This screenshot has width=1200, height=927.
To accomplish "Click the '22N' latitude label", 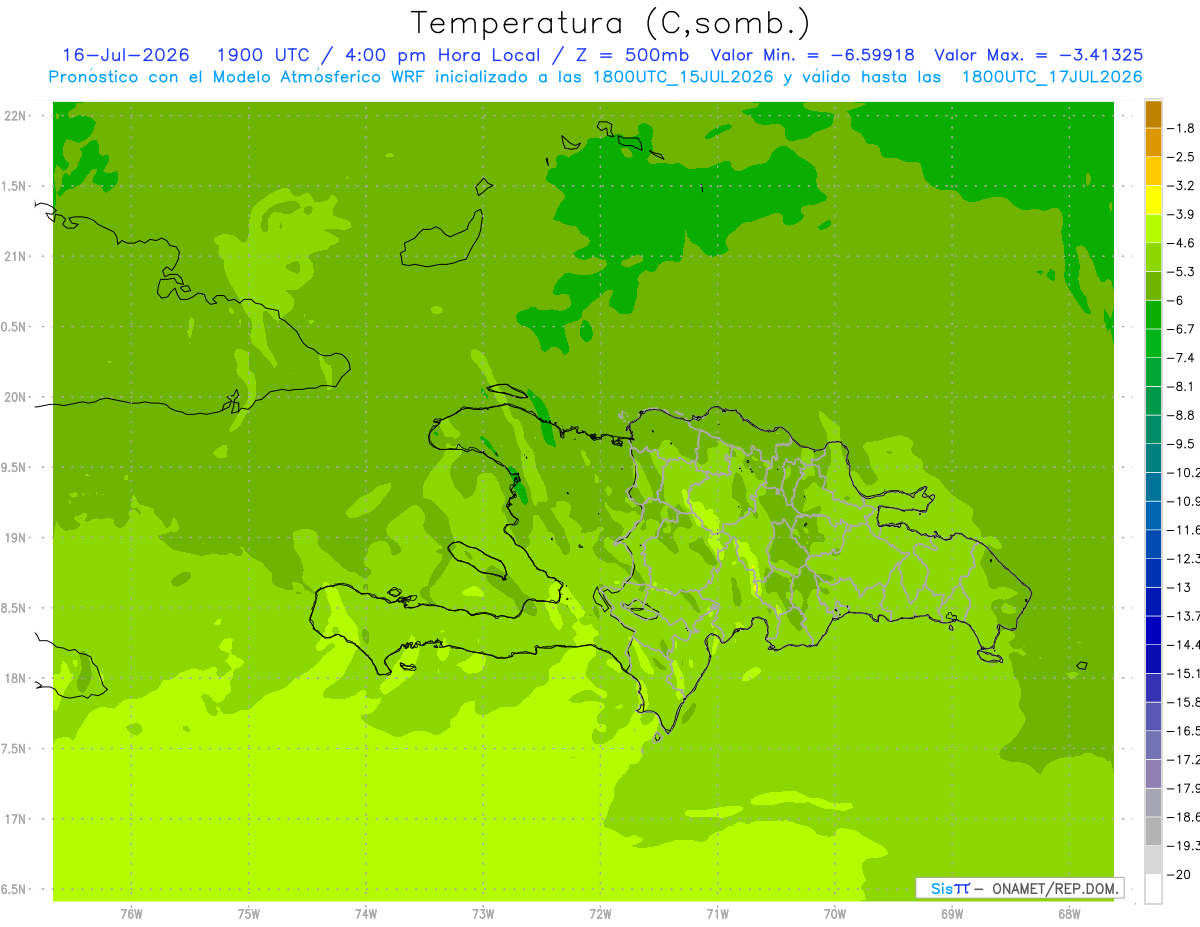I will click(x=16, y=116).
